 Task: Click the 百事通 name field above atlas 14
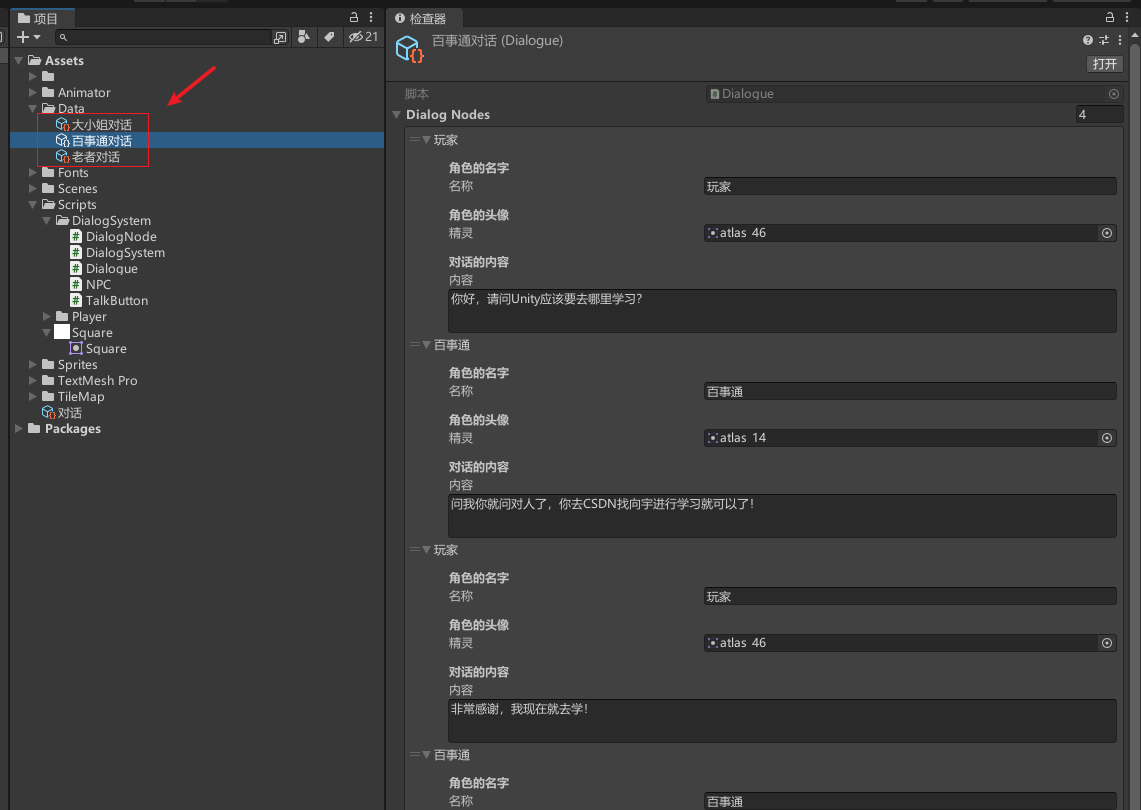[x=910, y=392]
